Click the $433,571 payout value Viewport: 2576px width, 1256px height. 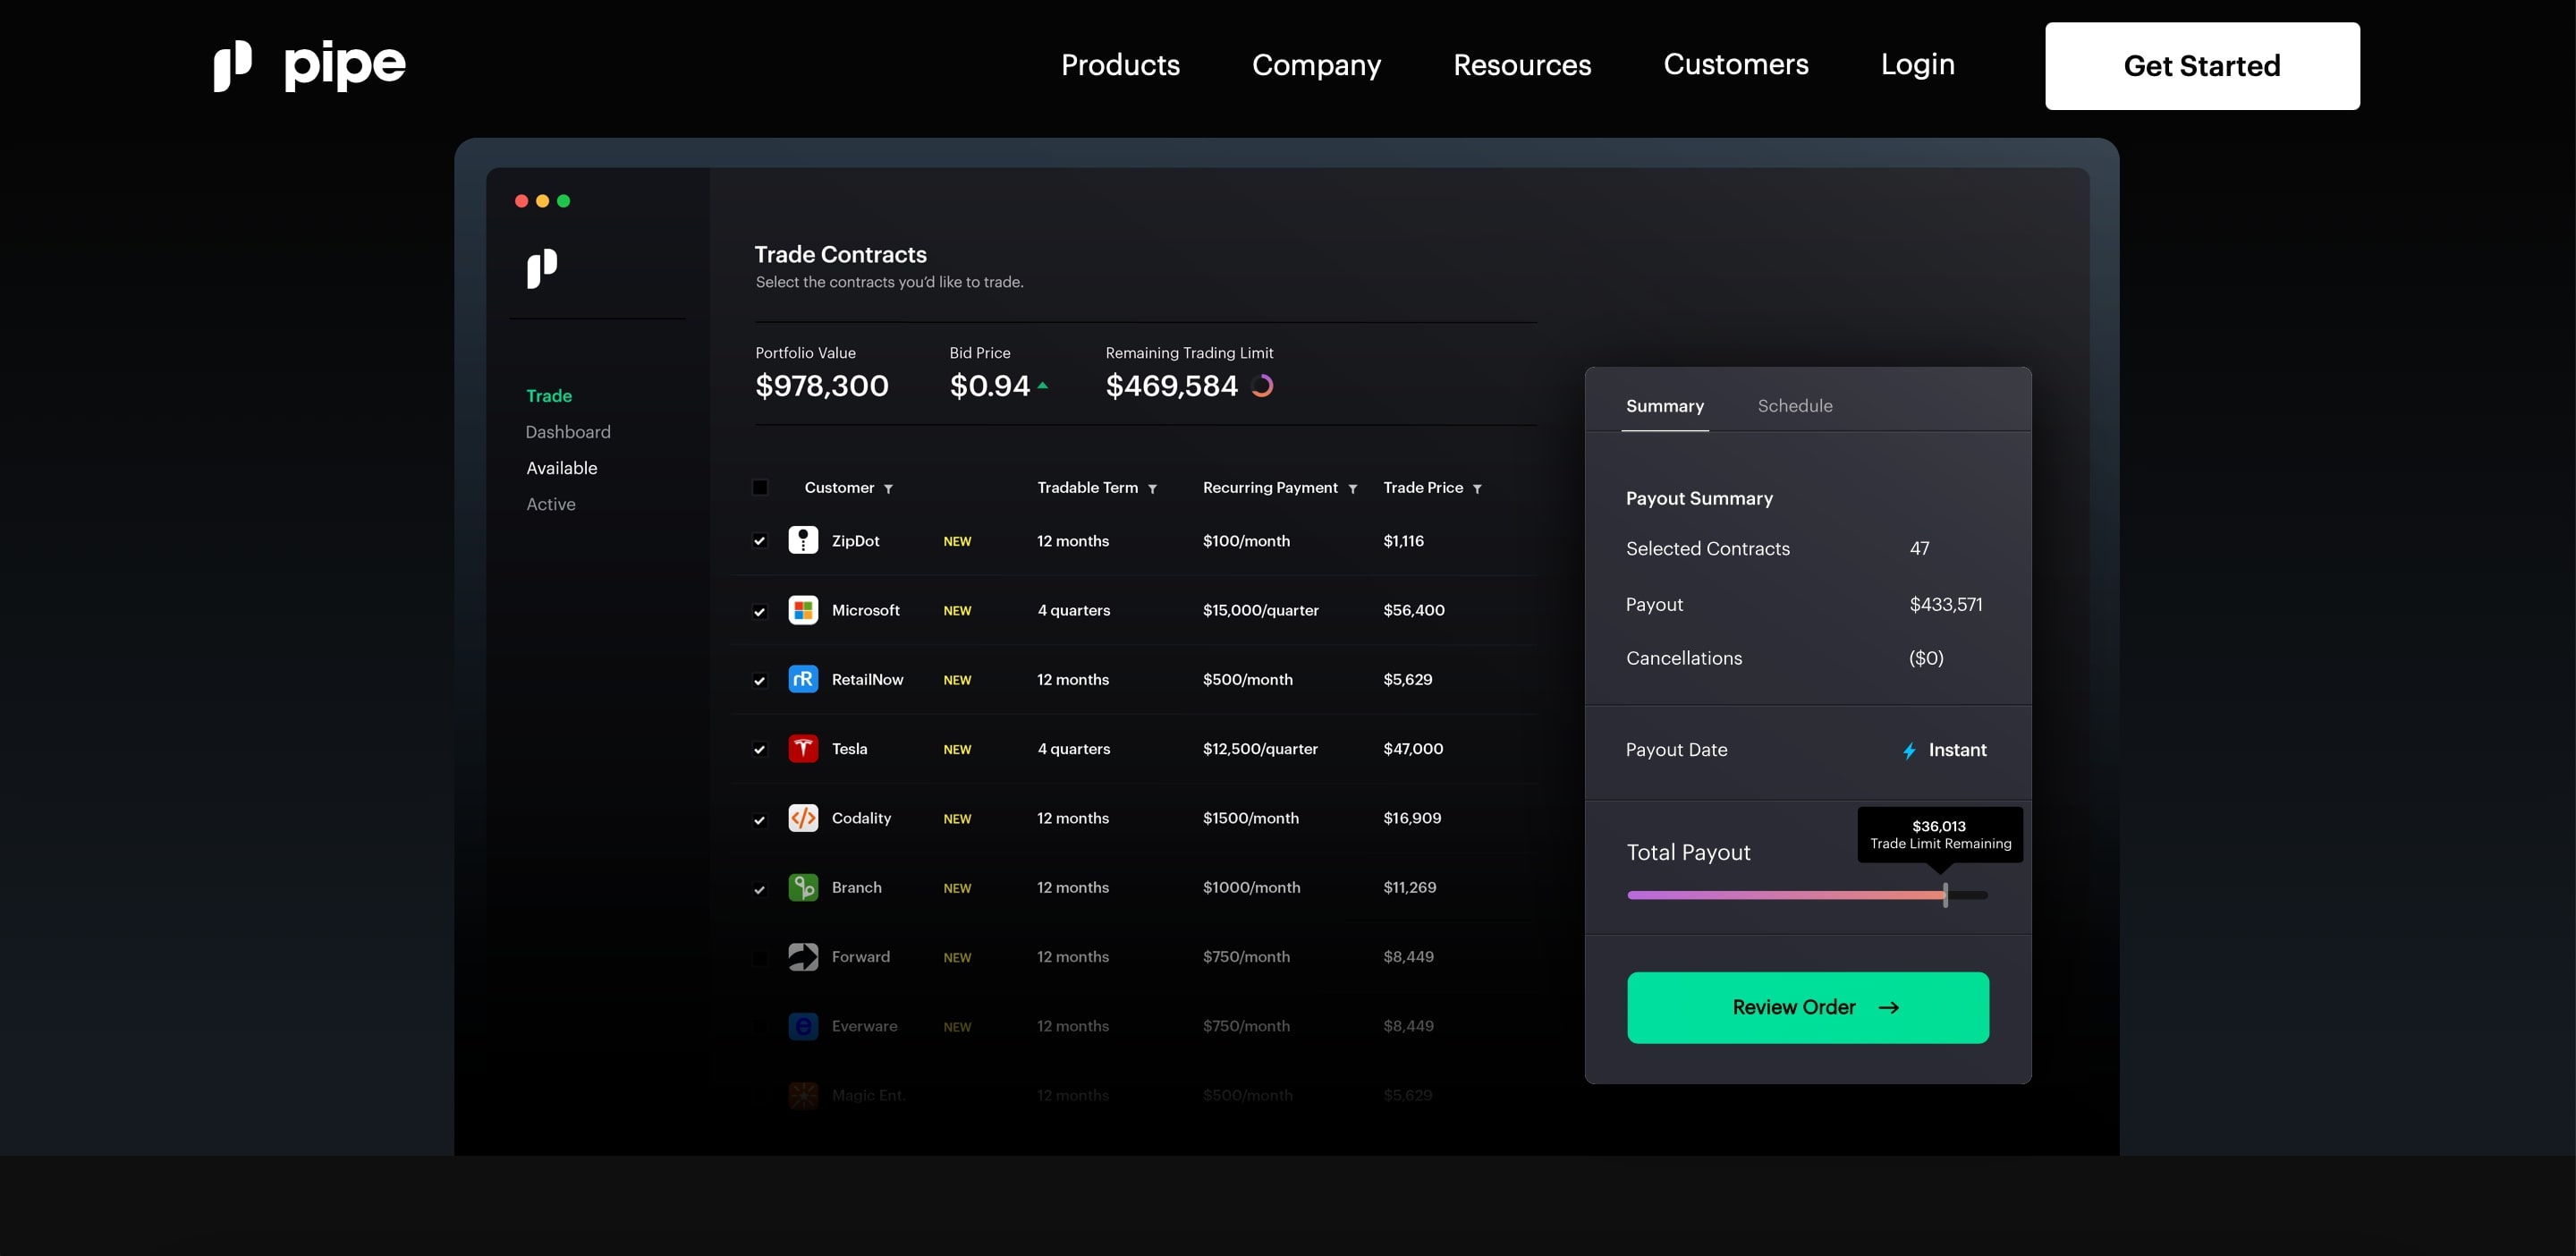(1945, 604)
